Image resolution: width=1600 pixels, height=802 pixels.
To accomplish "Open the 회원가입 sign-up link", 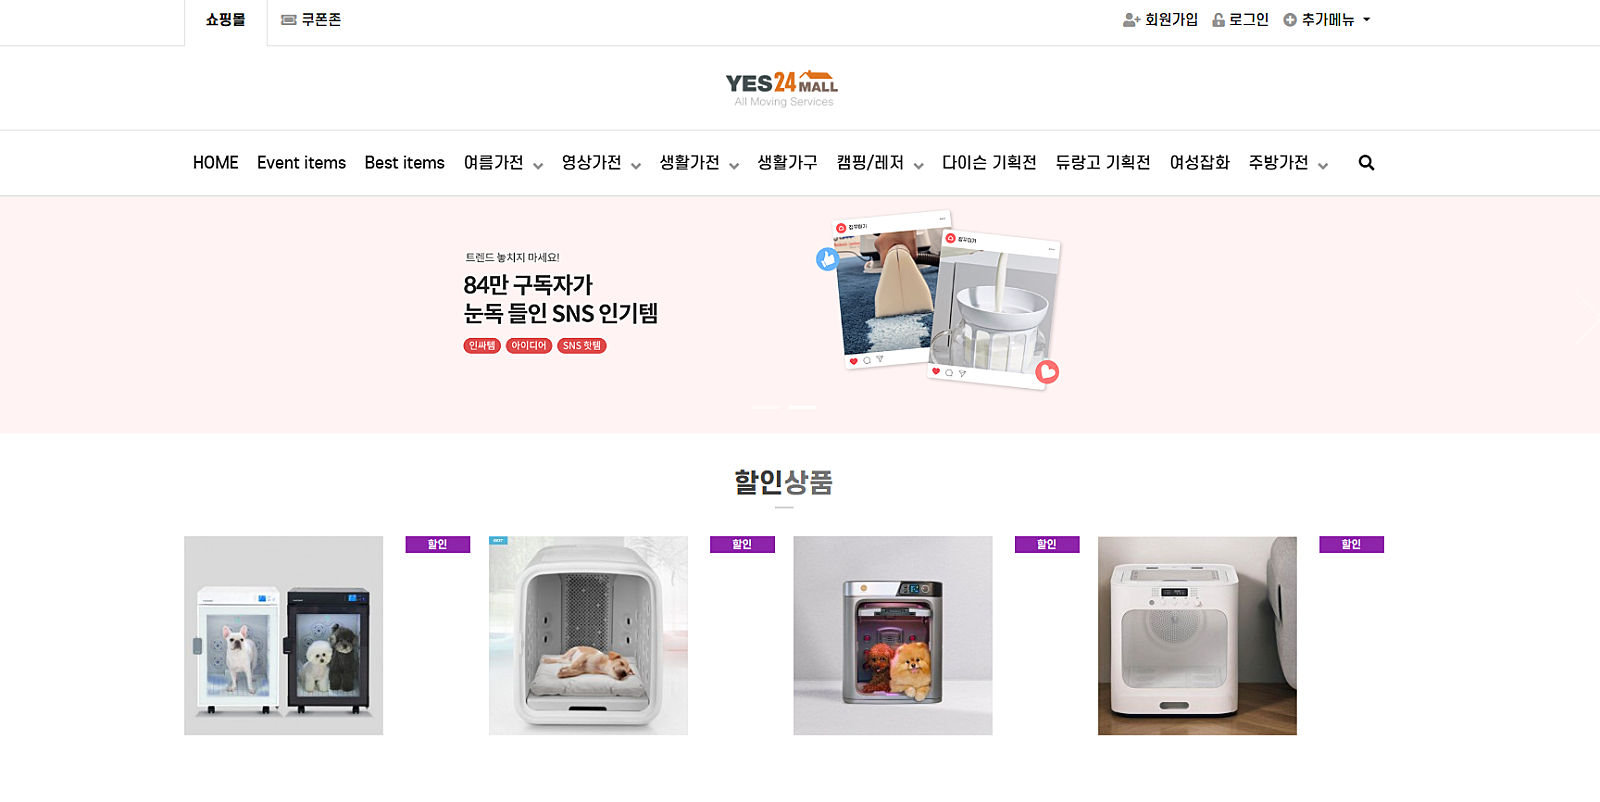I will click(x=1160, y=20).
